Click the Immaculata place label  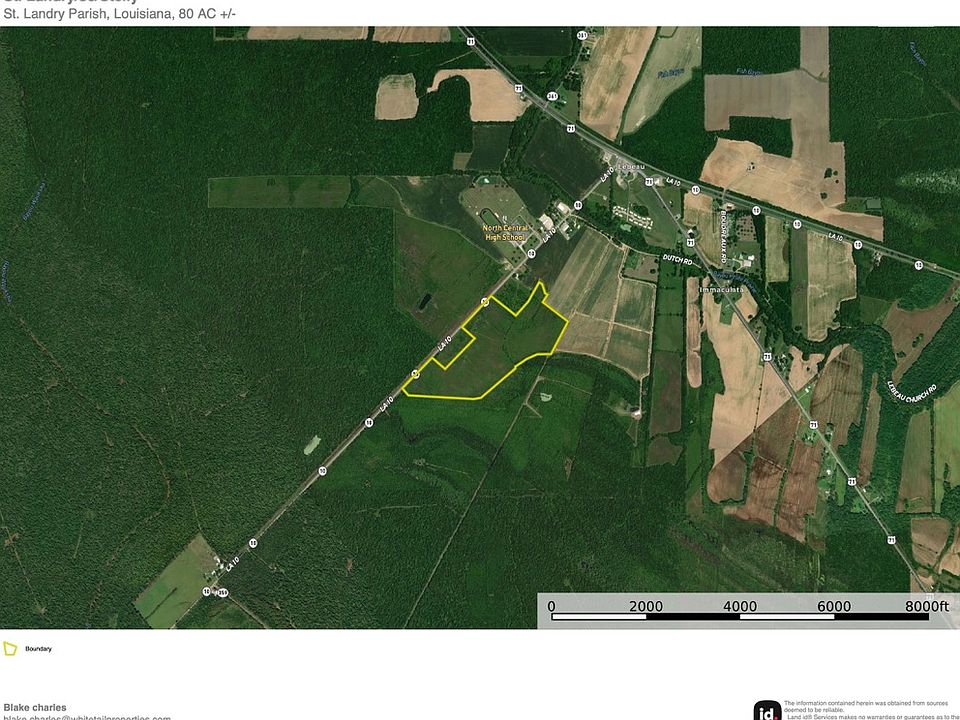(x=721, y=289)
